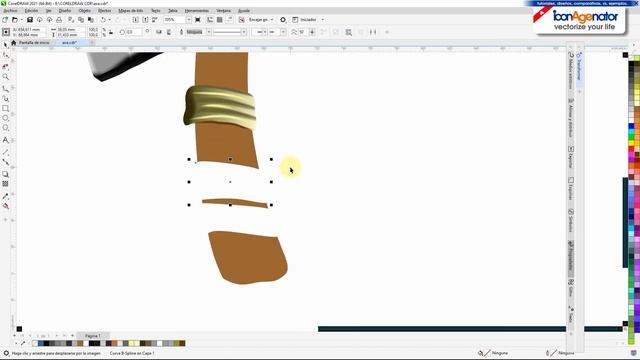Open the Efectos menu
Screen dimensions: 640x360
pyautogui.click(x=104, y=11)
